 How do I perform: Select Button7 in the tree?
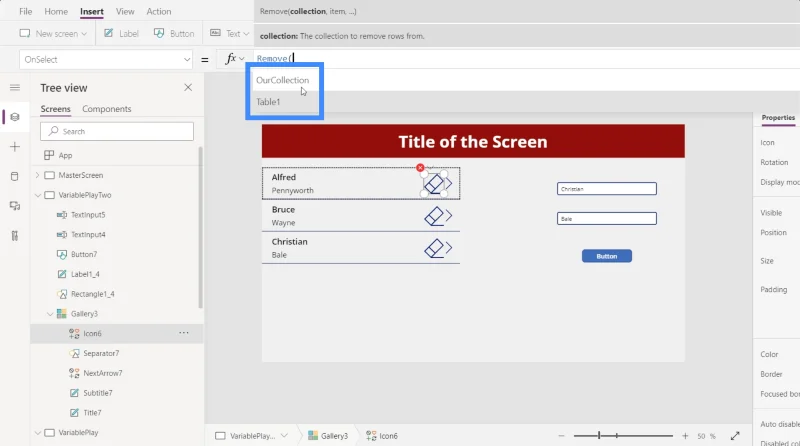pyautogui.click(x=84, y=254)
